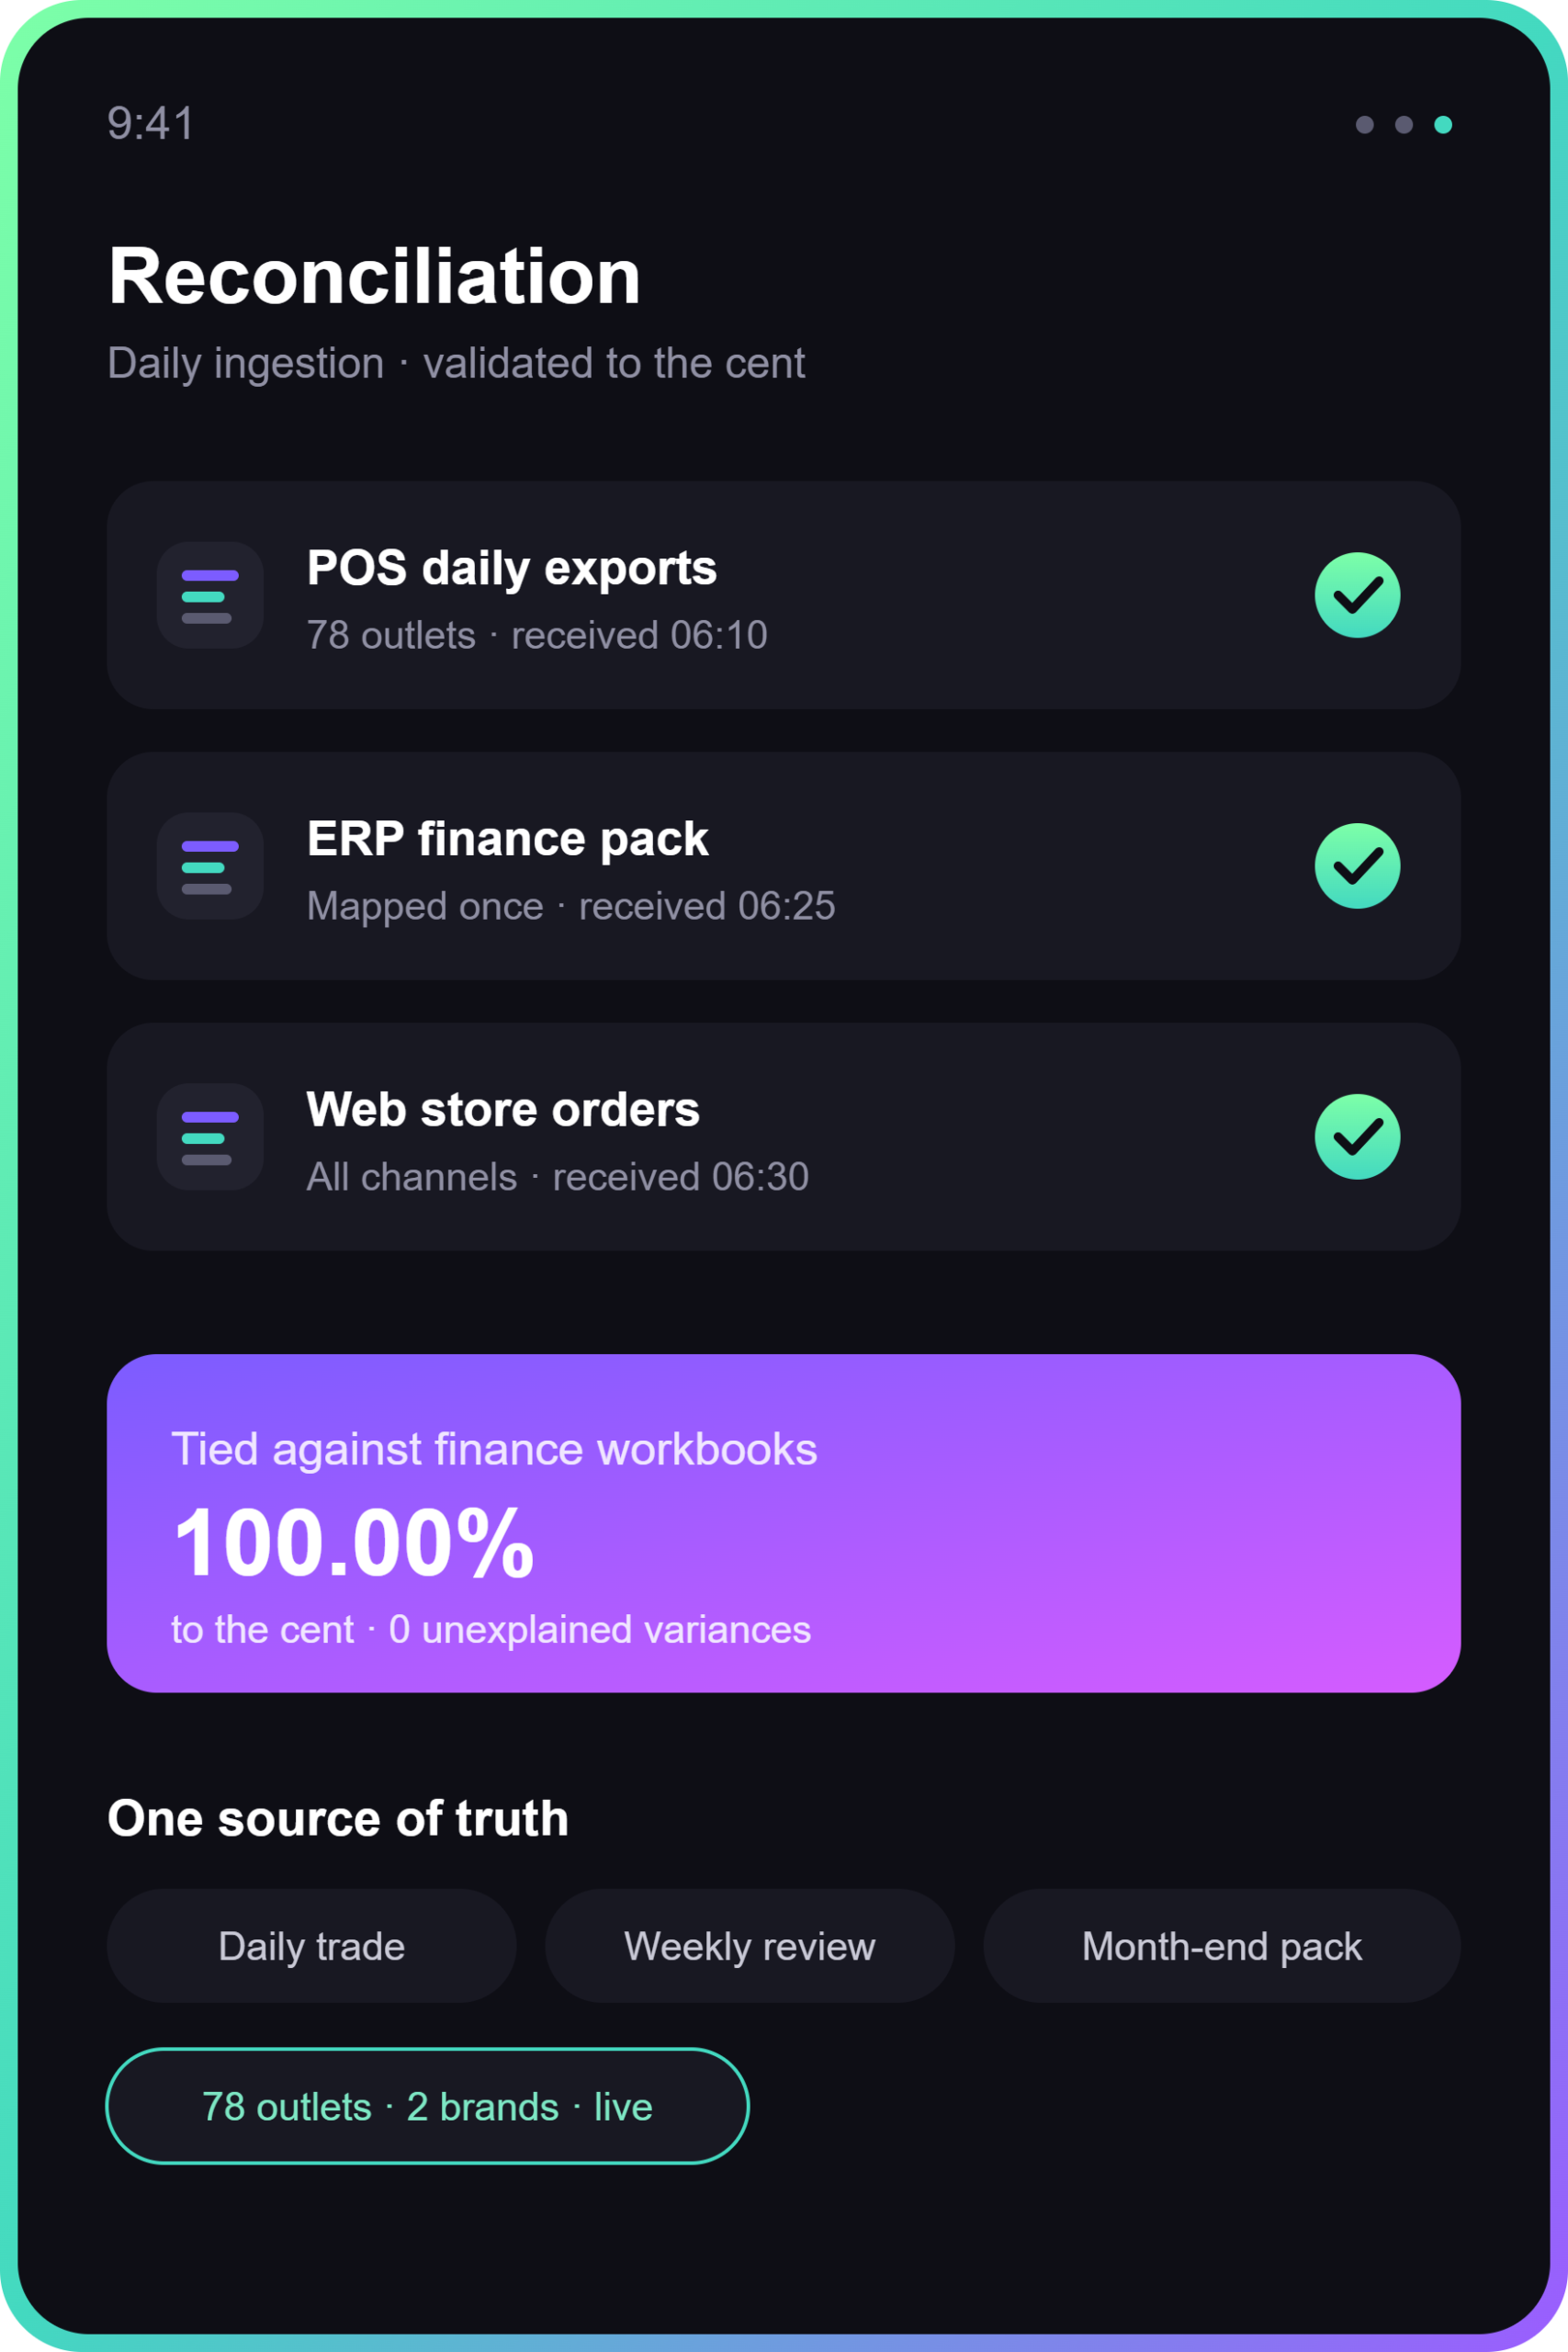This screenshot has width=1568, height=2352.
Task: Click the green checkmark for POS daily exports
Action: pyautogui.click(x=1357, y=595)
